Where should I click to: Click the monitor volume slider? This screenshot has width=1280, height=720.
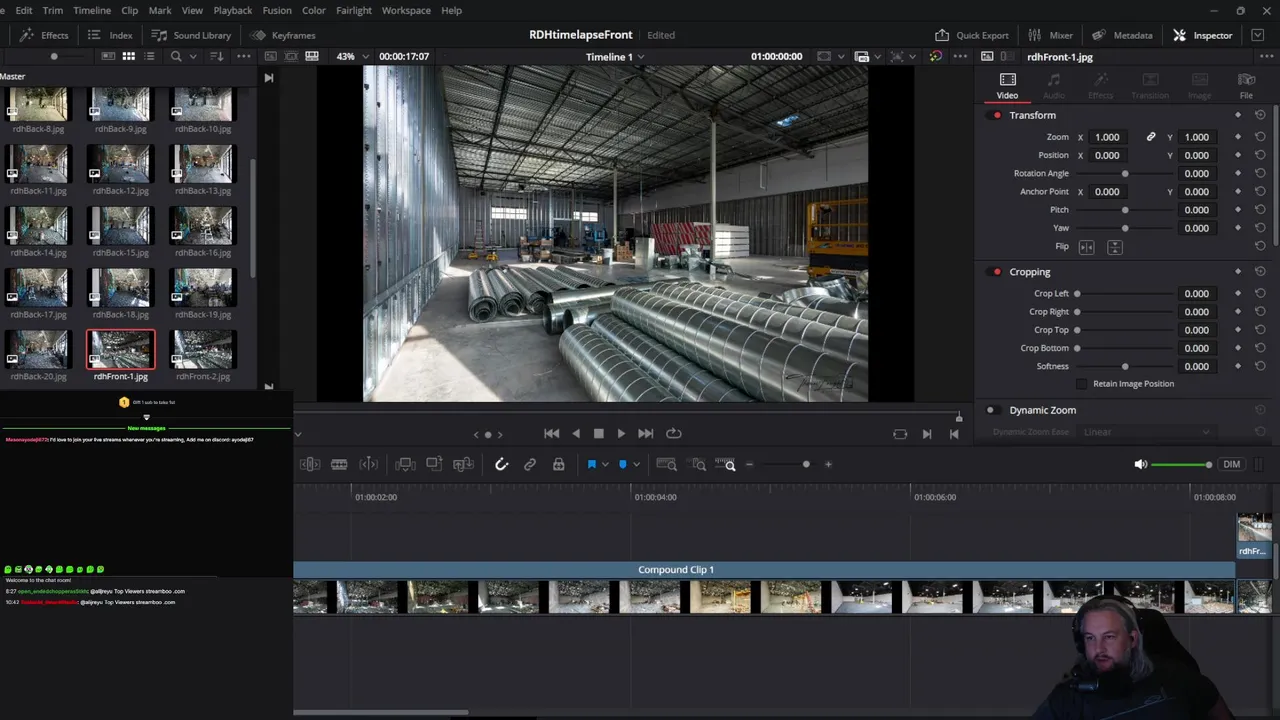point(1180,464)
